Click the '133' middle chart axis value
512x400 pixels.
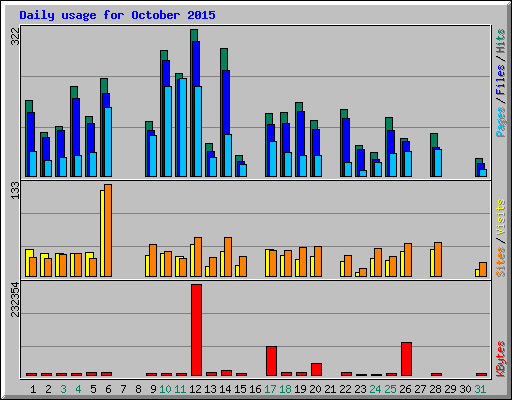15,191
